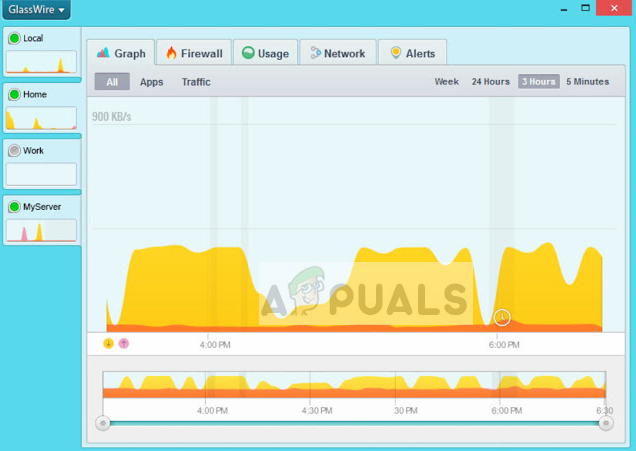Set time range to 24 Hours
This screenshot has height=451, width=636.
point(490,82)
